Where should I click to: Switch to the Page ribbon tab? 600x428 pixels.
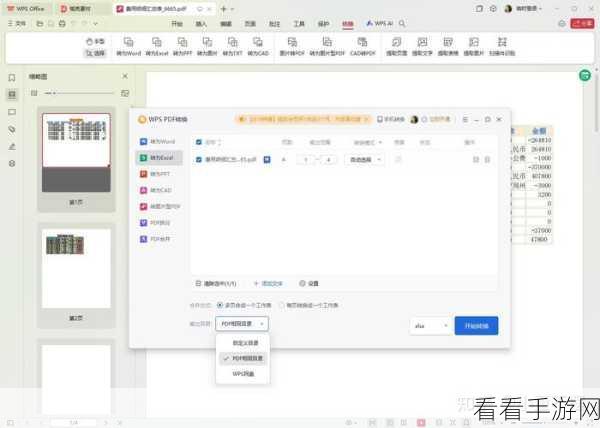[x=250, y=24]
